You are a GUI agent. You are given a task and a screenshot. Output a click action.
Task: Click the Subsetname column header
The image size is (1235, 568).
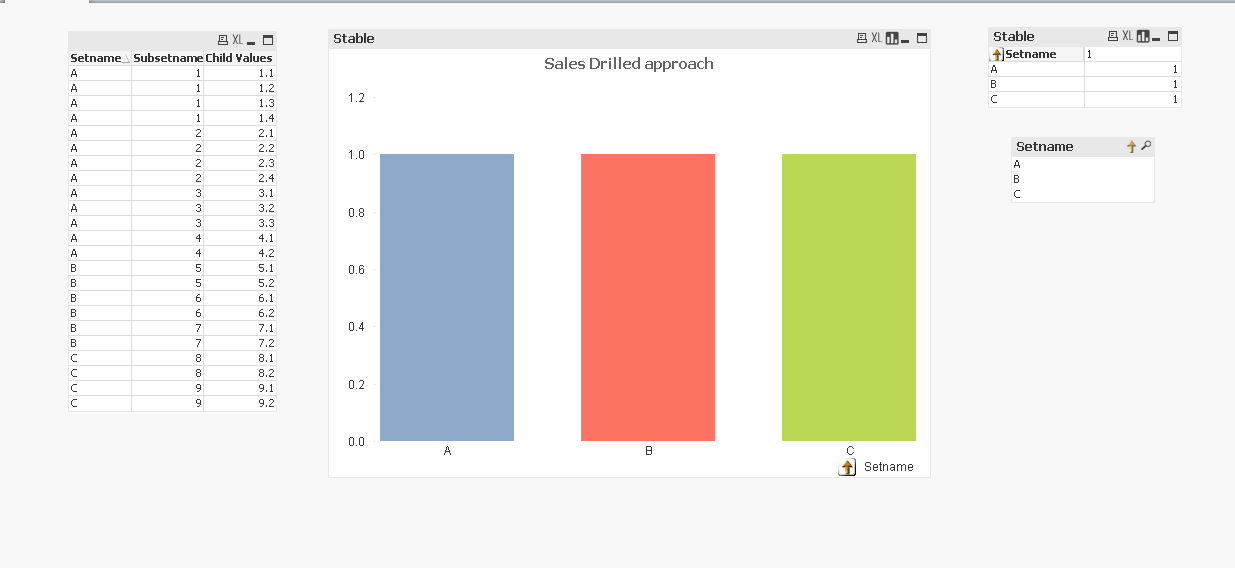167,58
